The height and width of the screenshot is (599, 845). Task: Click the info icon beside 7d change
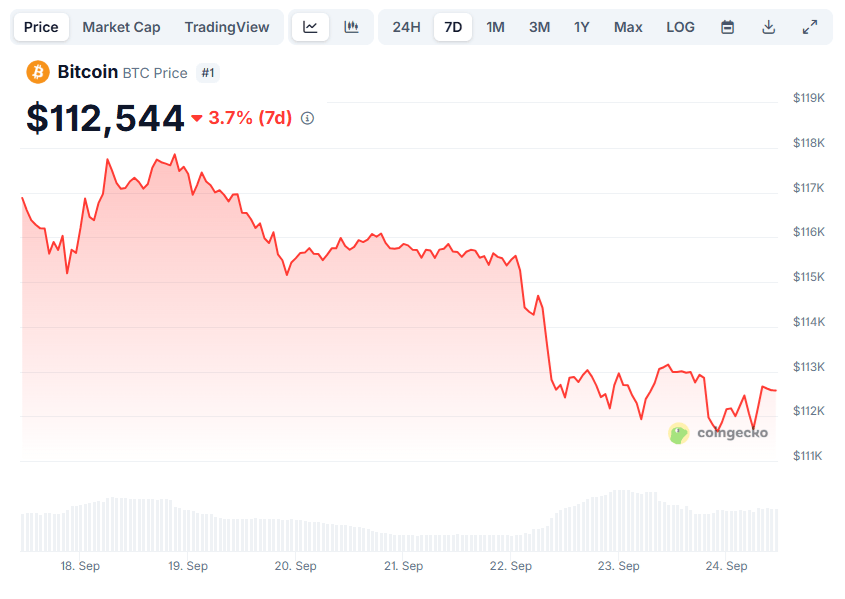pos(307,118)
